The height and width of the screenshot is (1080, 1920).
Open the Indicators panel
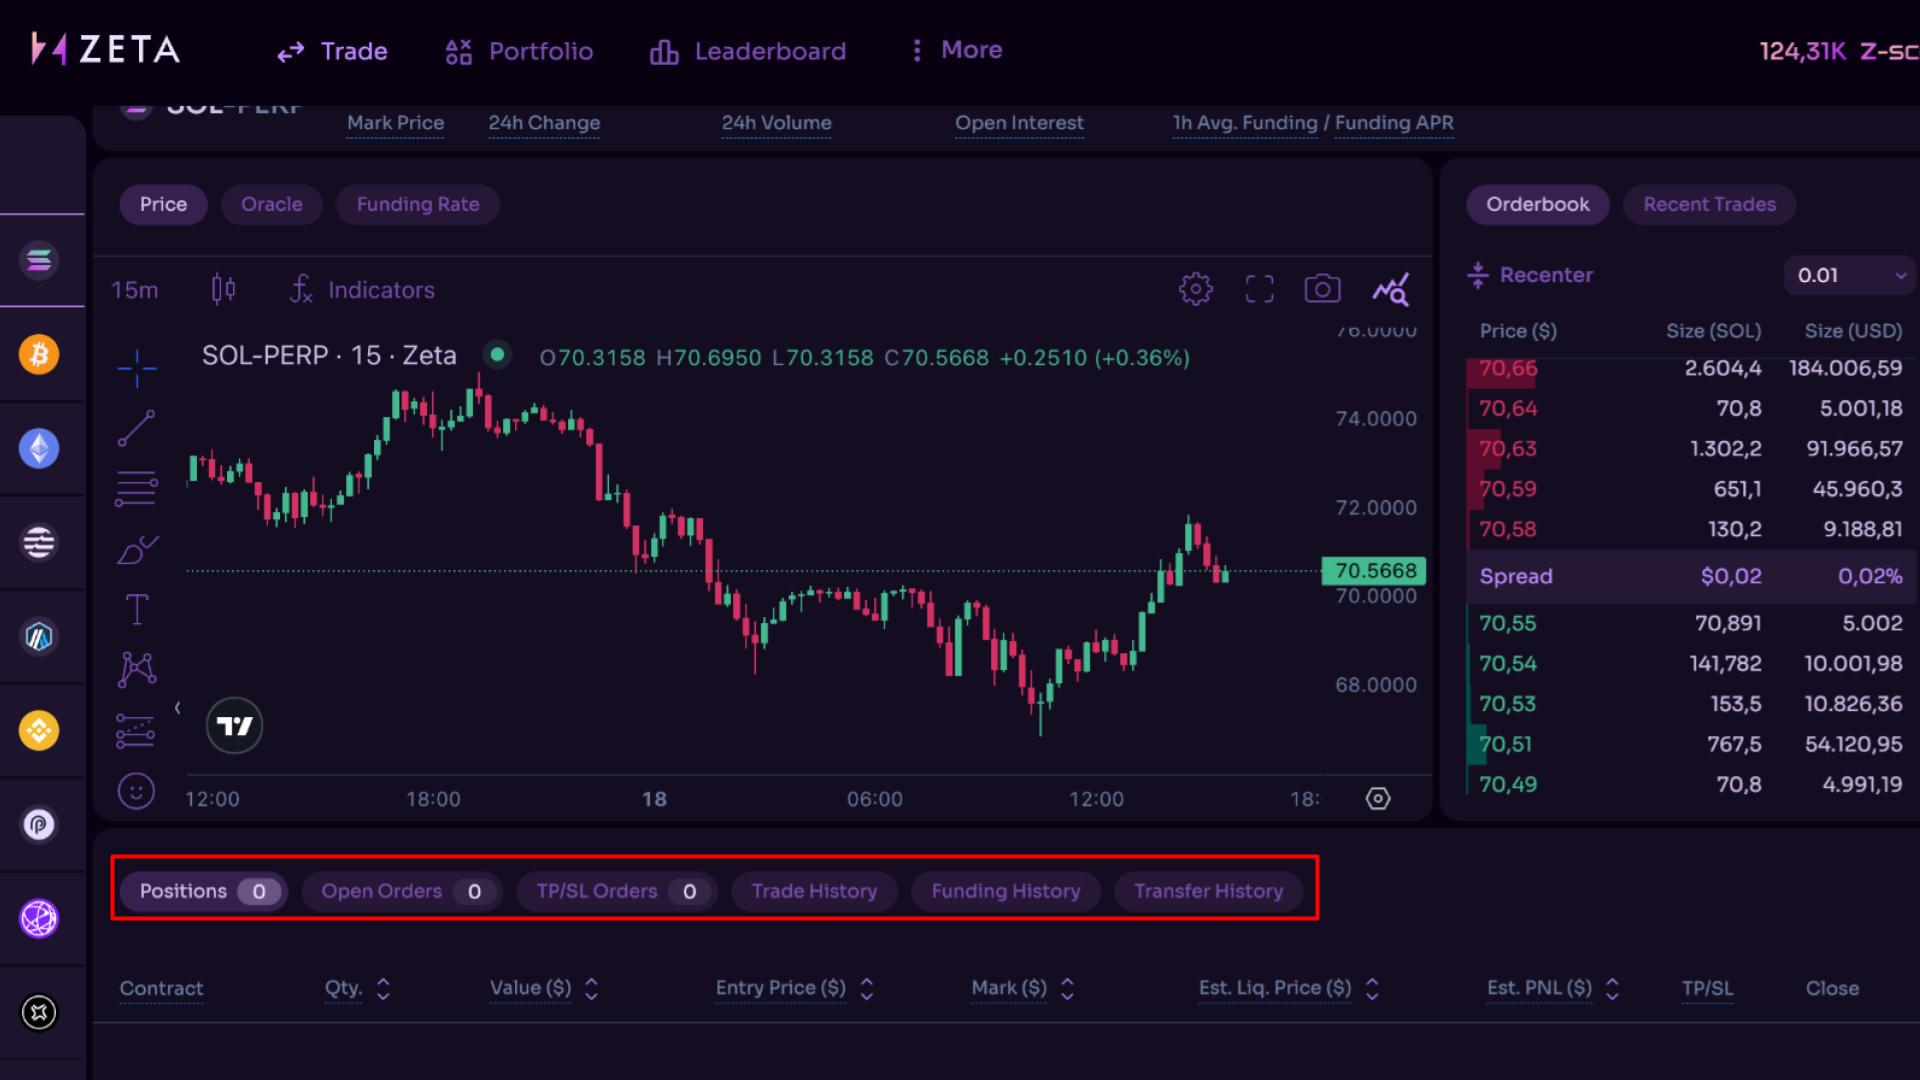(x=361, y=289)
